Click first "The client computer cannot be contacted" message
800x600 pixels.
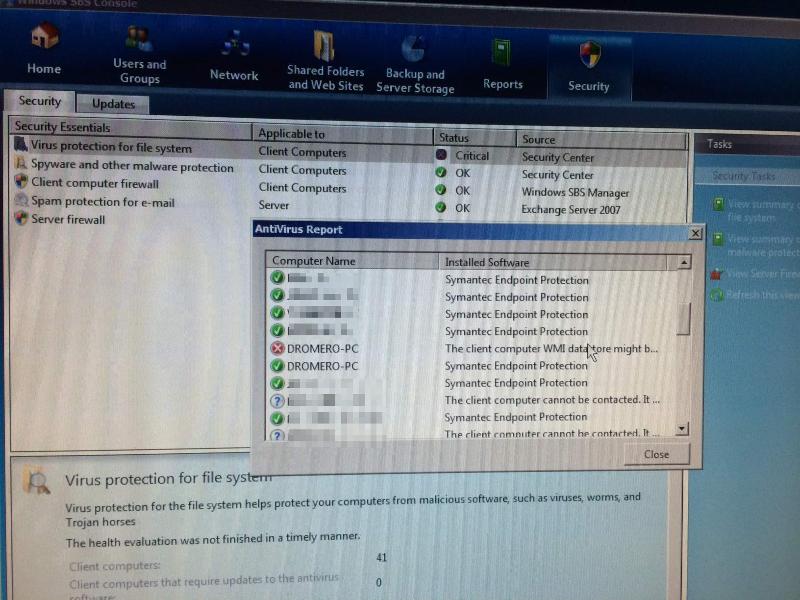pos(552,399)
